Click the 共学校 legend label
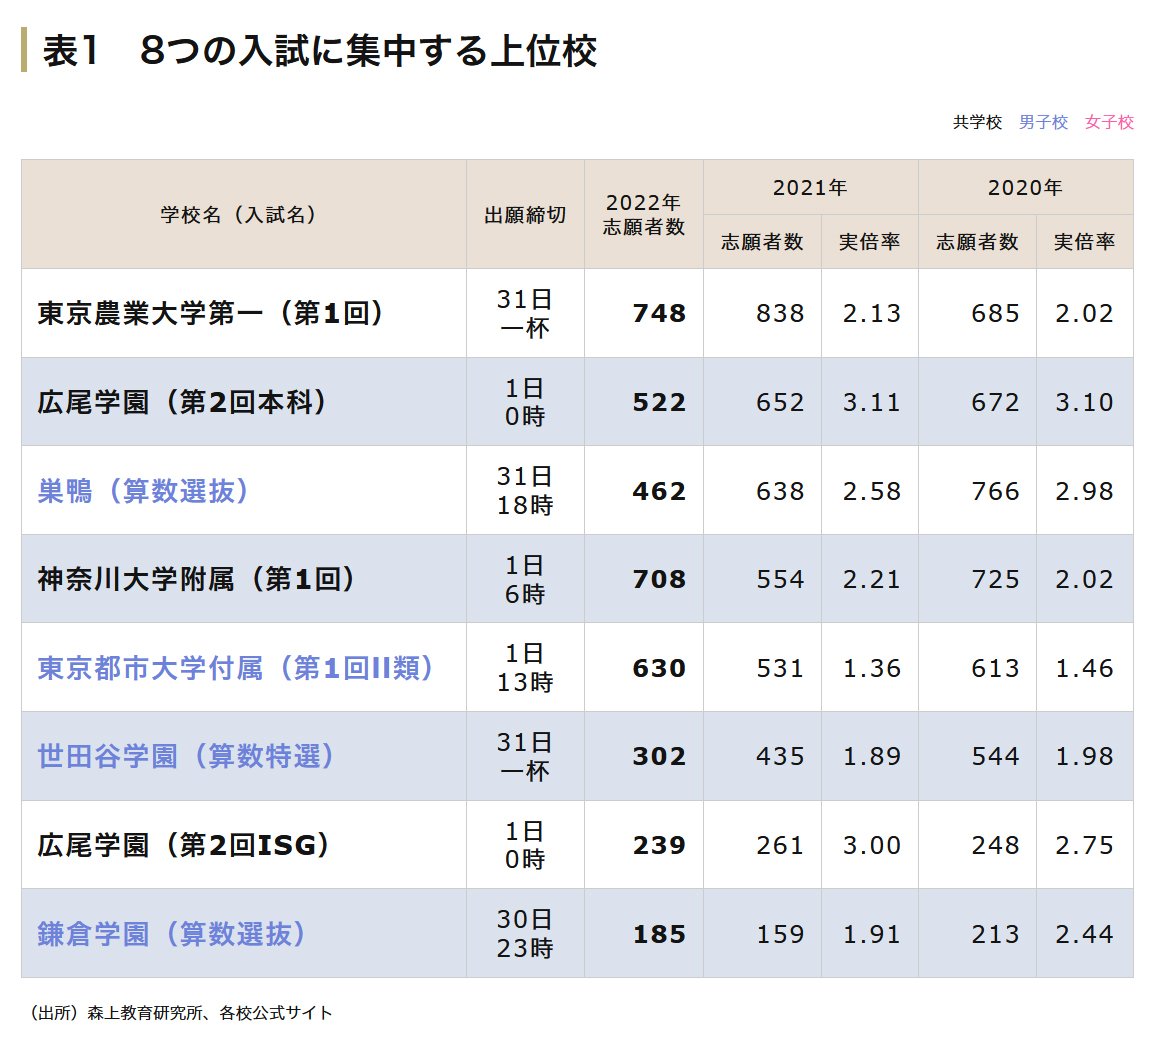The width and height of the screenshot is (1160, 1044). (977, 122)
